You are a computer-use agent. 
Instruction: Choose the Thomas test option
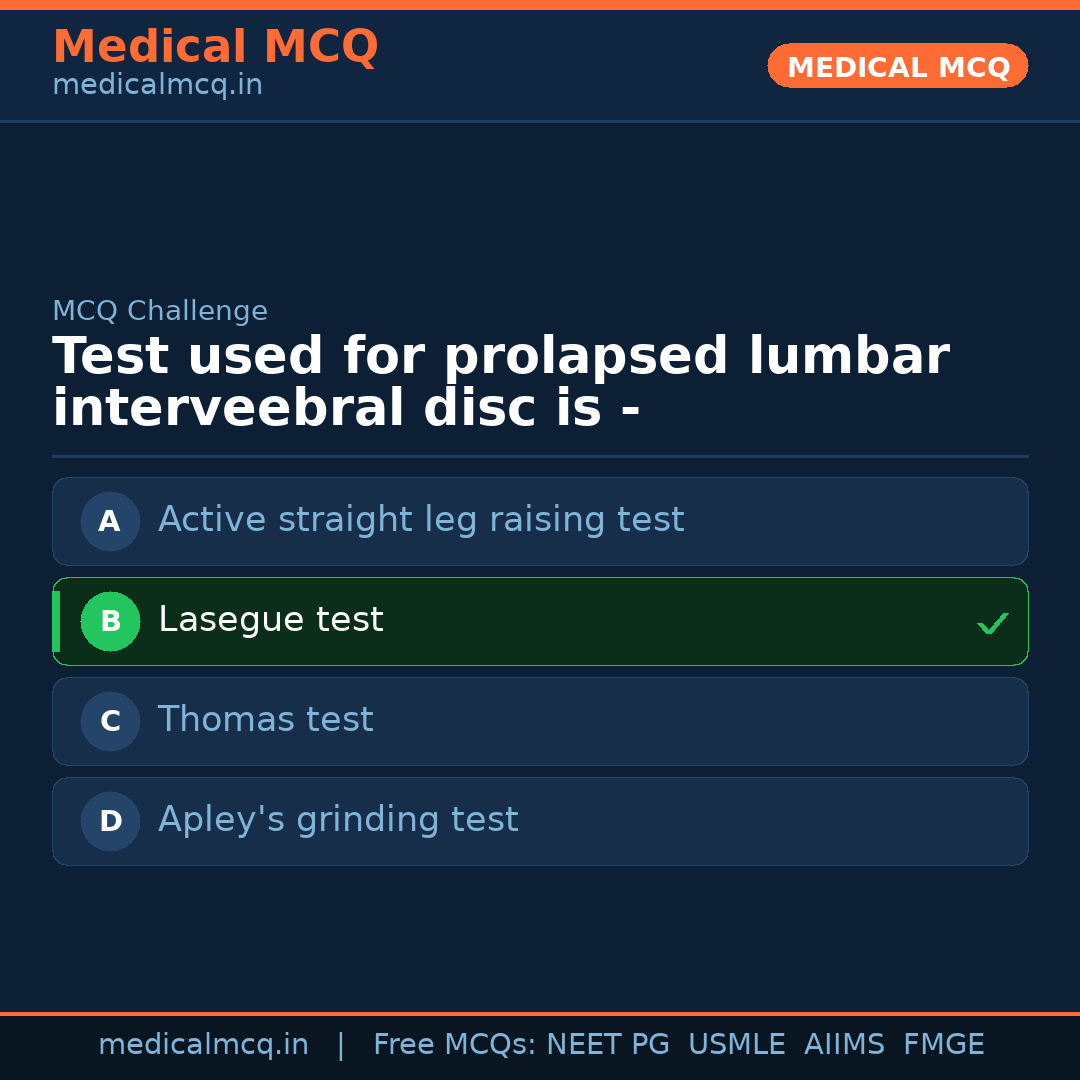coord(266,720)
